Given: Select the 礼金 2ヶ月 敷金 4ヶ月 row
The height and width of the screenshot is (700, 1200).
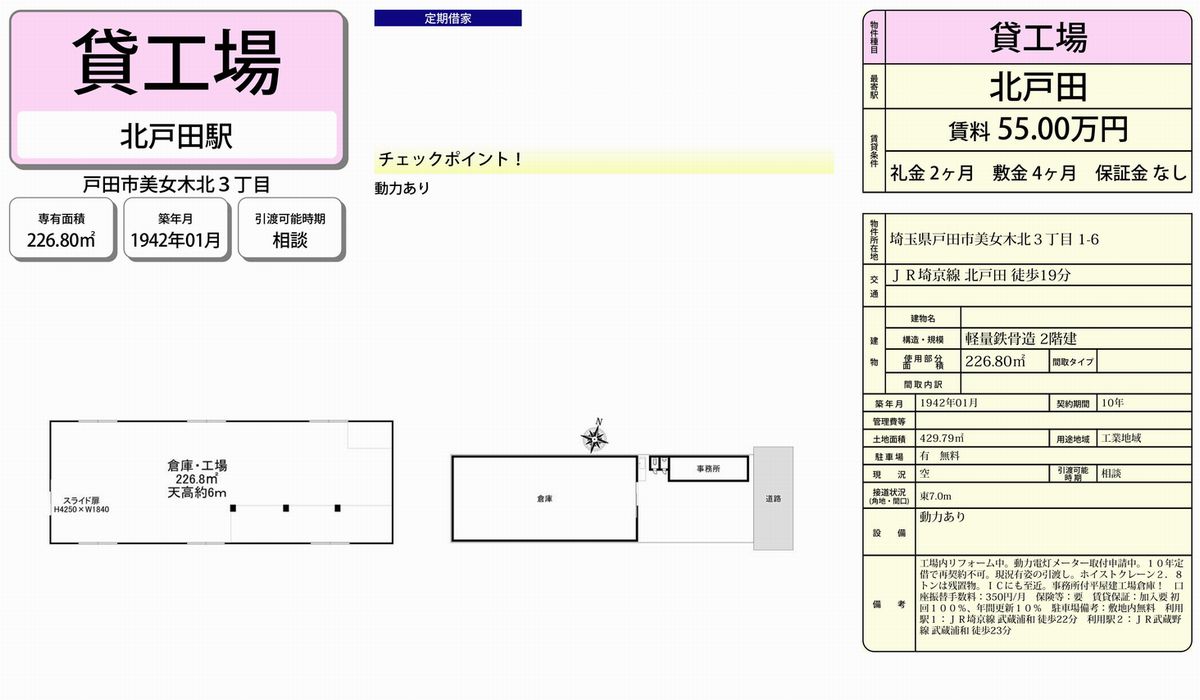Looking at the screenshot, I should tap(1038, 172).
